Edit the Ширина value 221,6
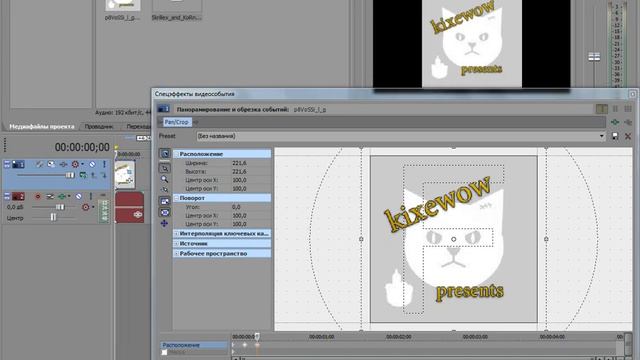The height and width of the screenshot is (360, 640). [x=239, y=163]
